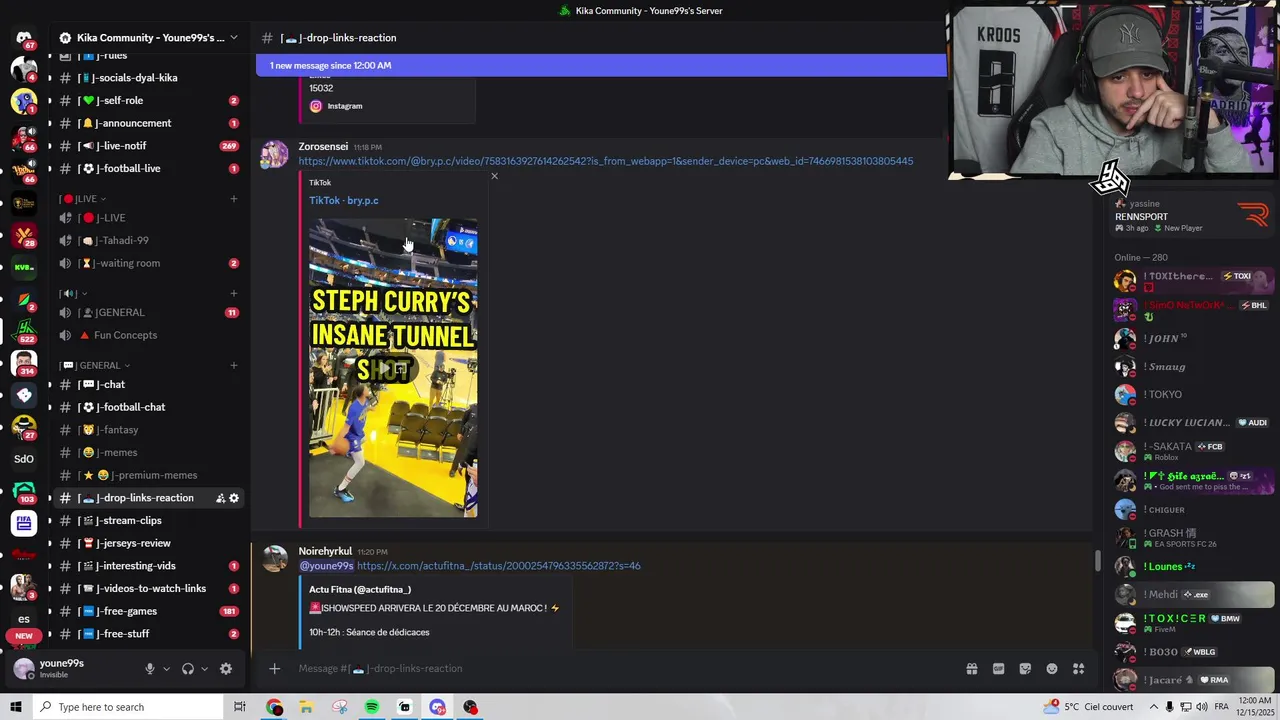Click the Zorosensei username
Image resolution: width=1280 pixels, height=720 pixels.
point(323,147)
